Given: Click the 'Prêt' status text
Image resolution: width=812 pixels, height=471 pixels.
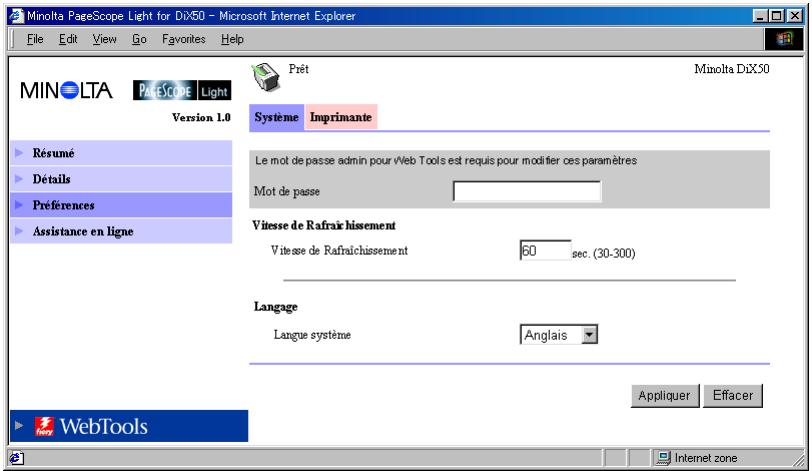Looking at the screenshot, I should pos(299,69).
